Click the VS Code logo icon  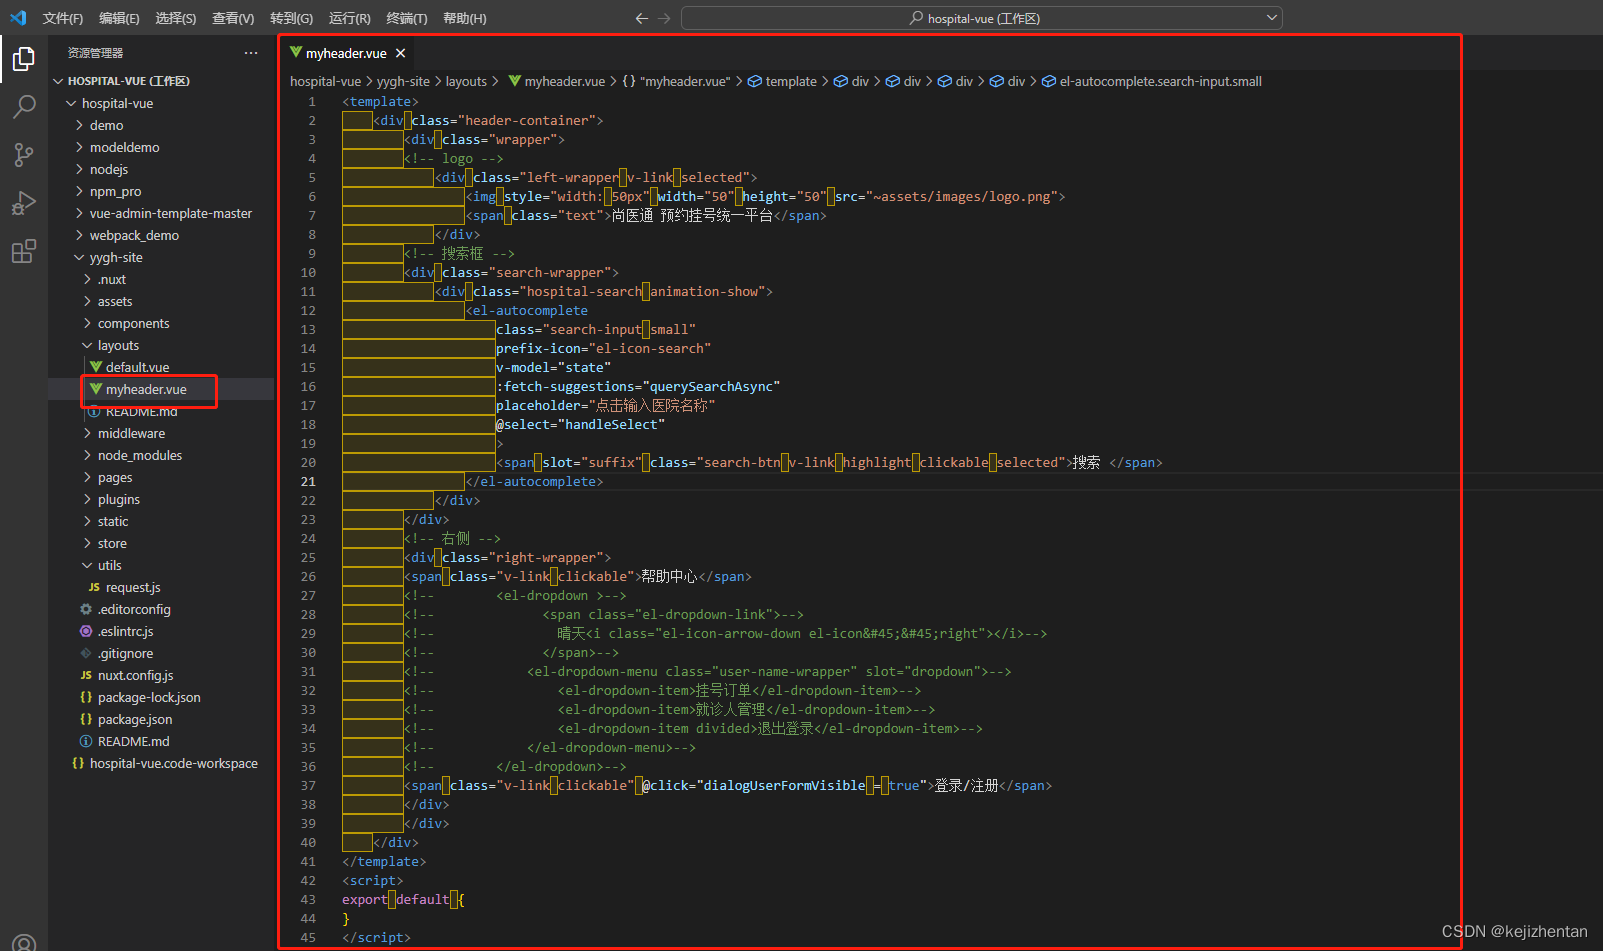click(x=18, y=18)
